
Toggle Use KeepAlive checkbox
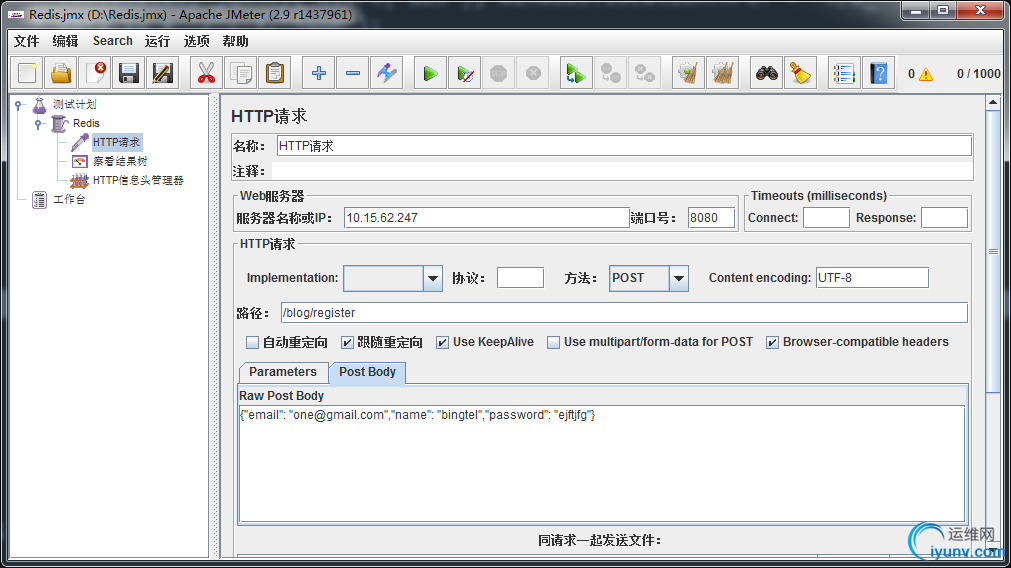442,342
